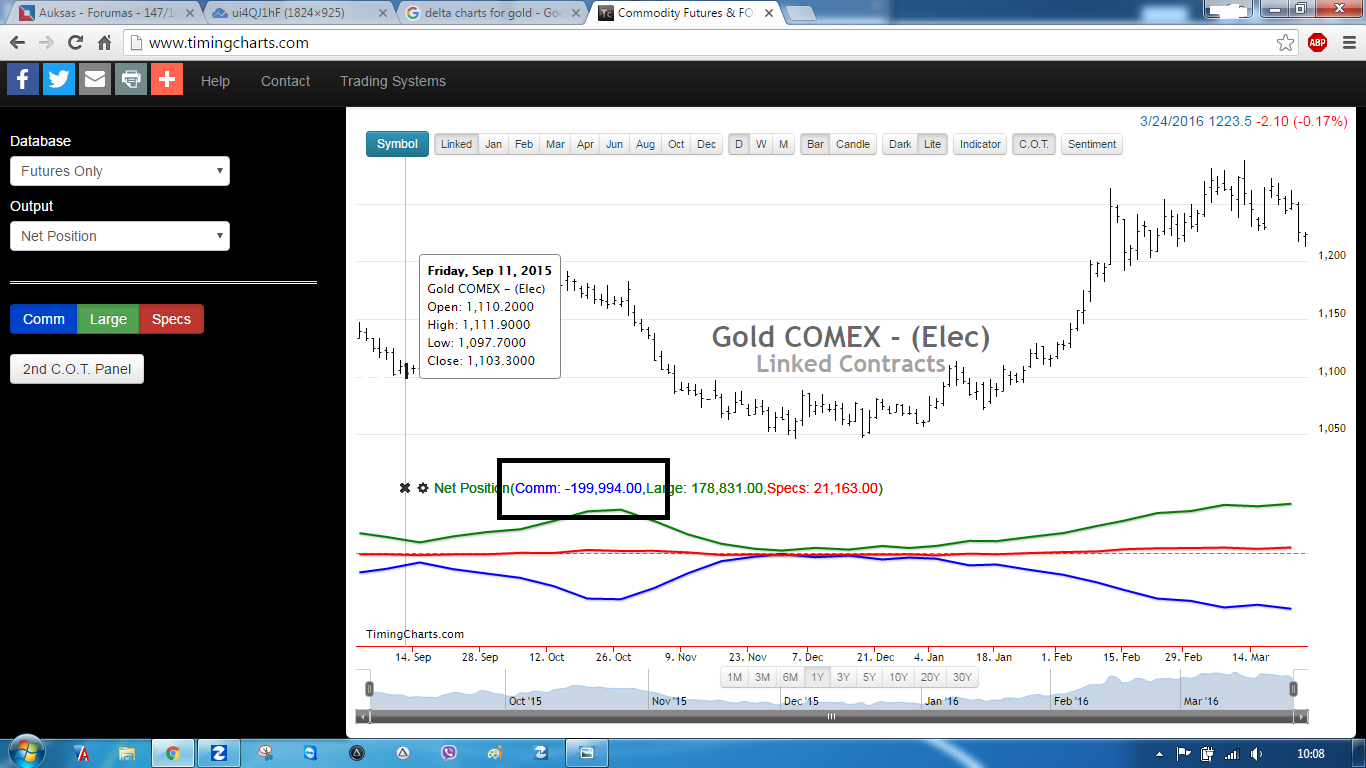Select Candle chart style
This screenshot has width=1366, height=768.
point(853,144)
